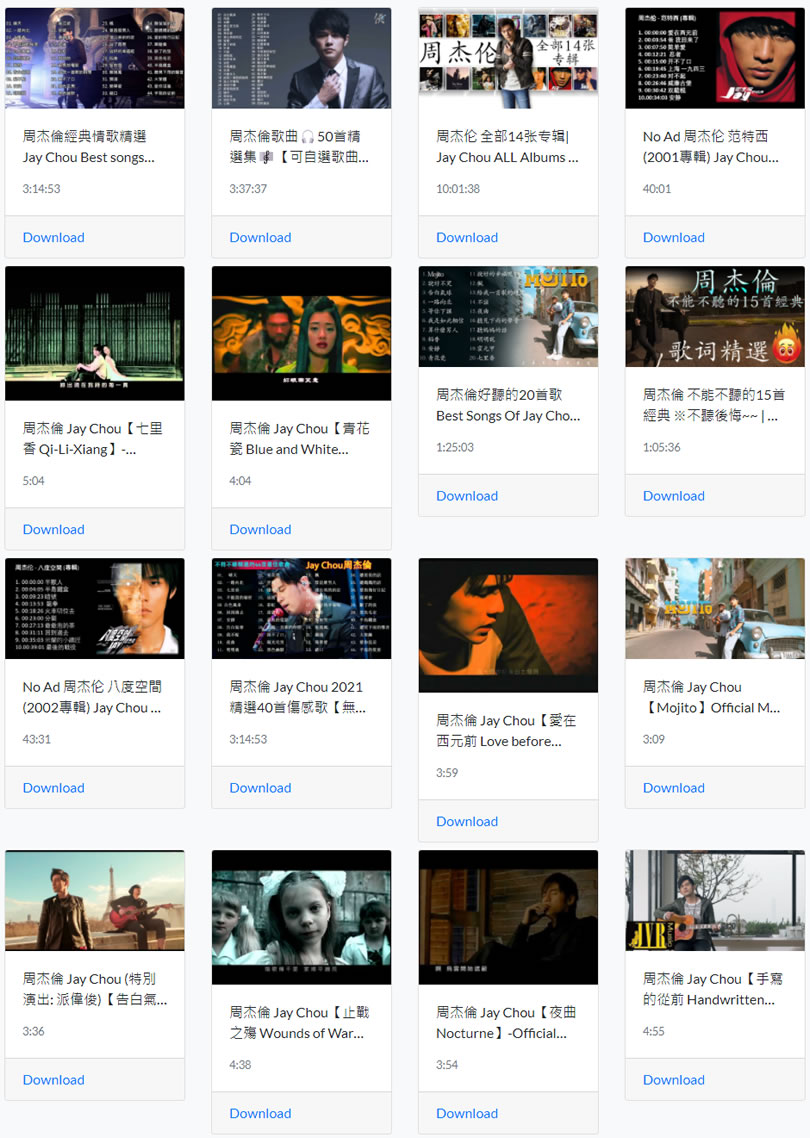Click title 周杰倫 Jay Chou【告白氣球】(特別演出: 派偉俊)
Image resolution: width=810 pixels, height=1138 pixels.
[95, 988]
